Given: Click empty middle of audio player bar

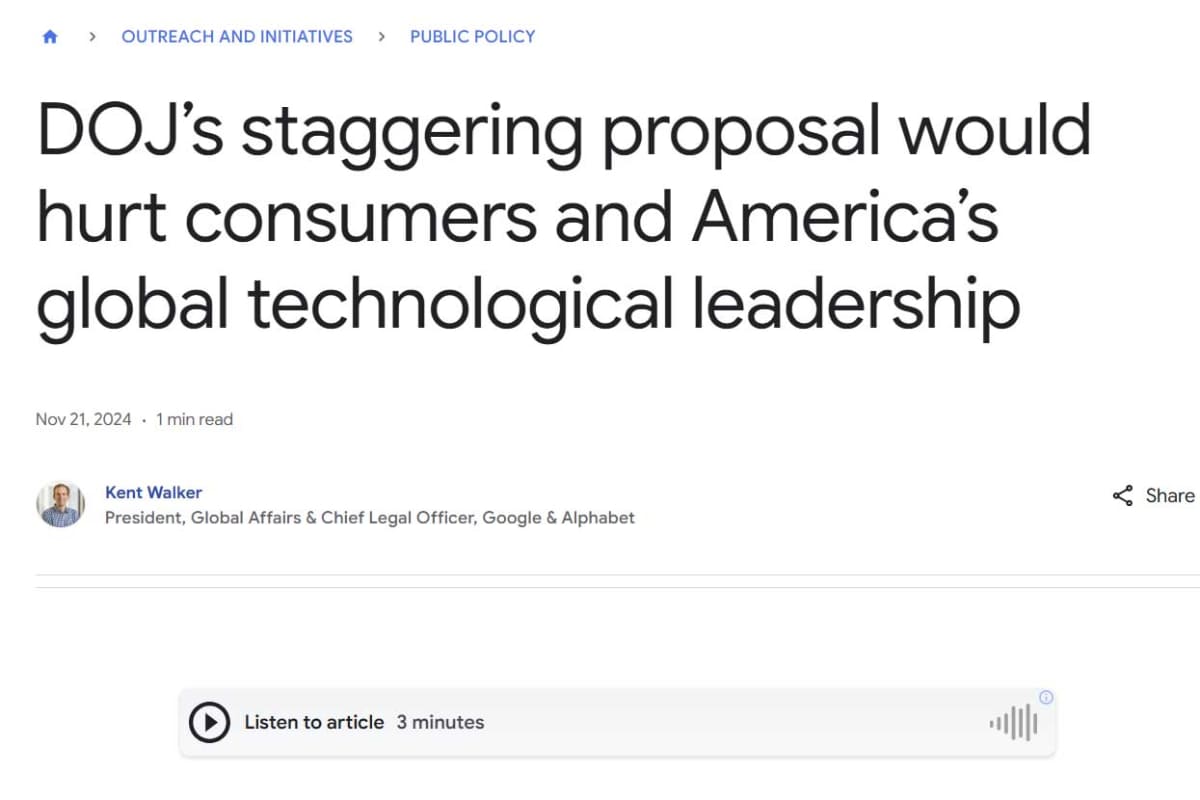Looking at the screenshot, I should pos(730,722).
